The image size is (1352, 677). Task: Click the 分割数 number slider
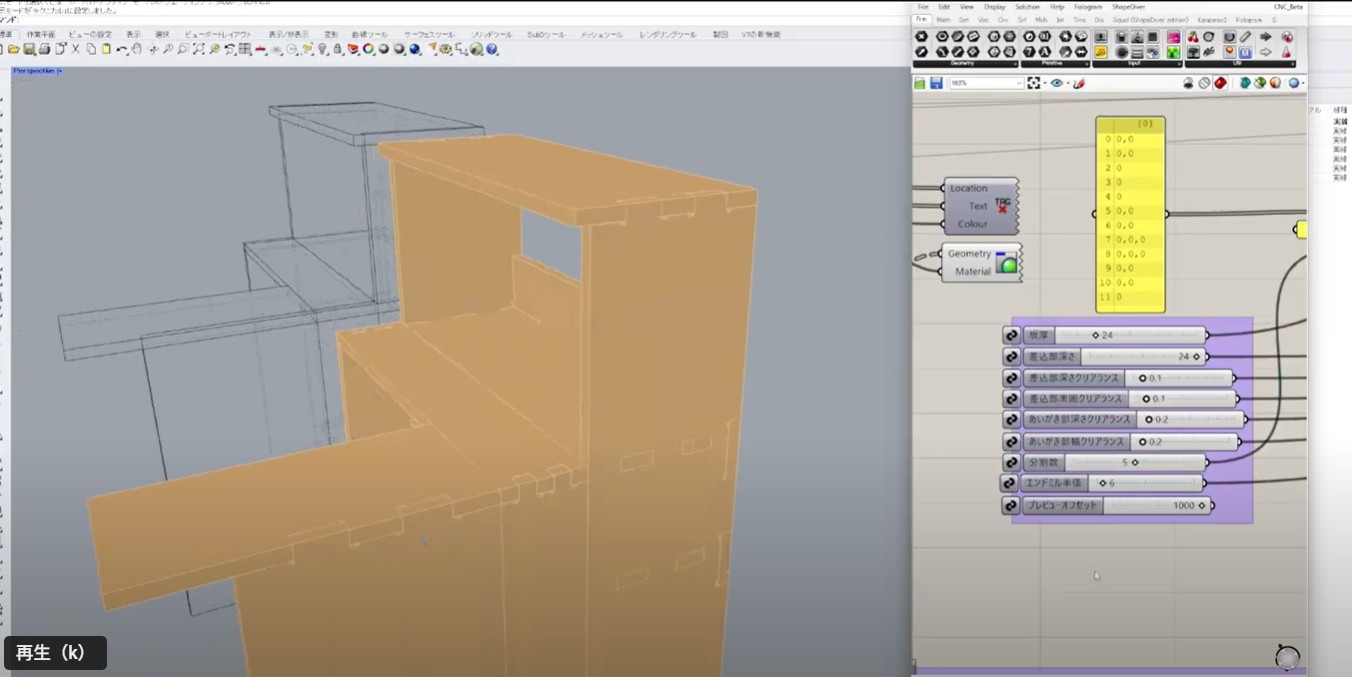tap(1115, 462)
